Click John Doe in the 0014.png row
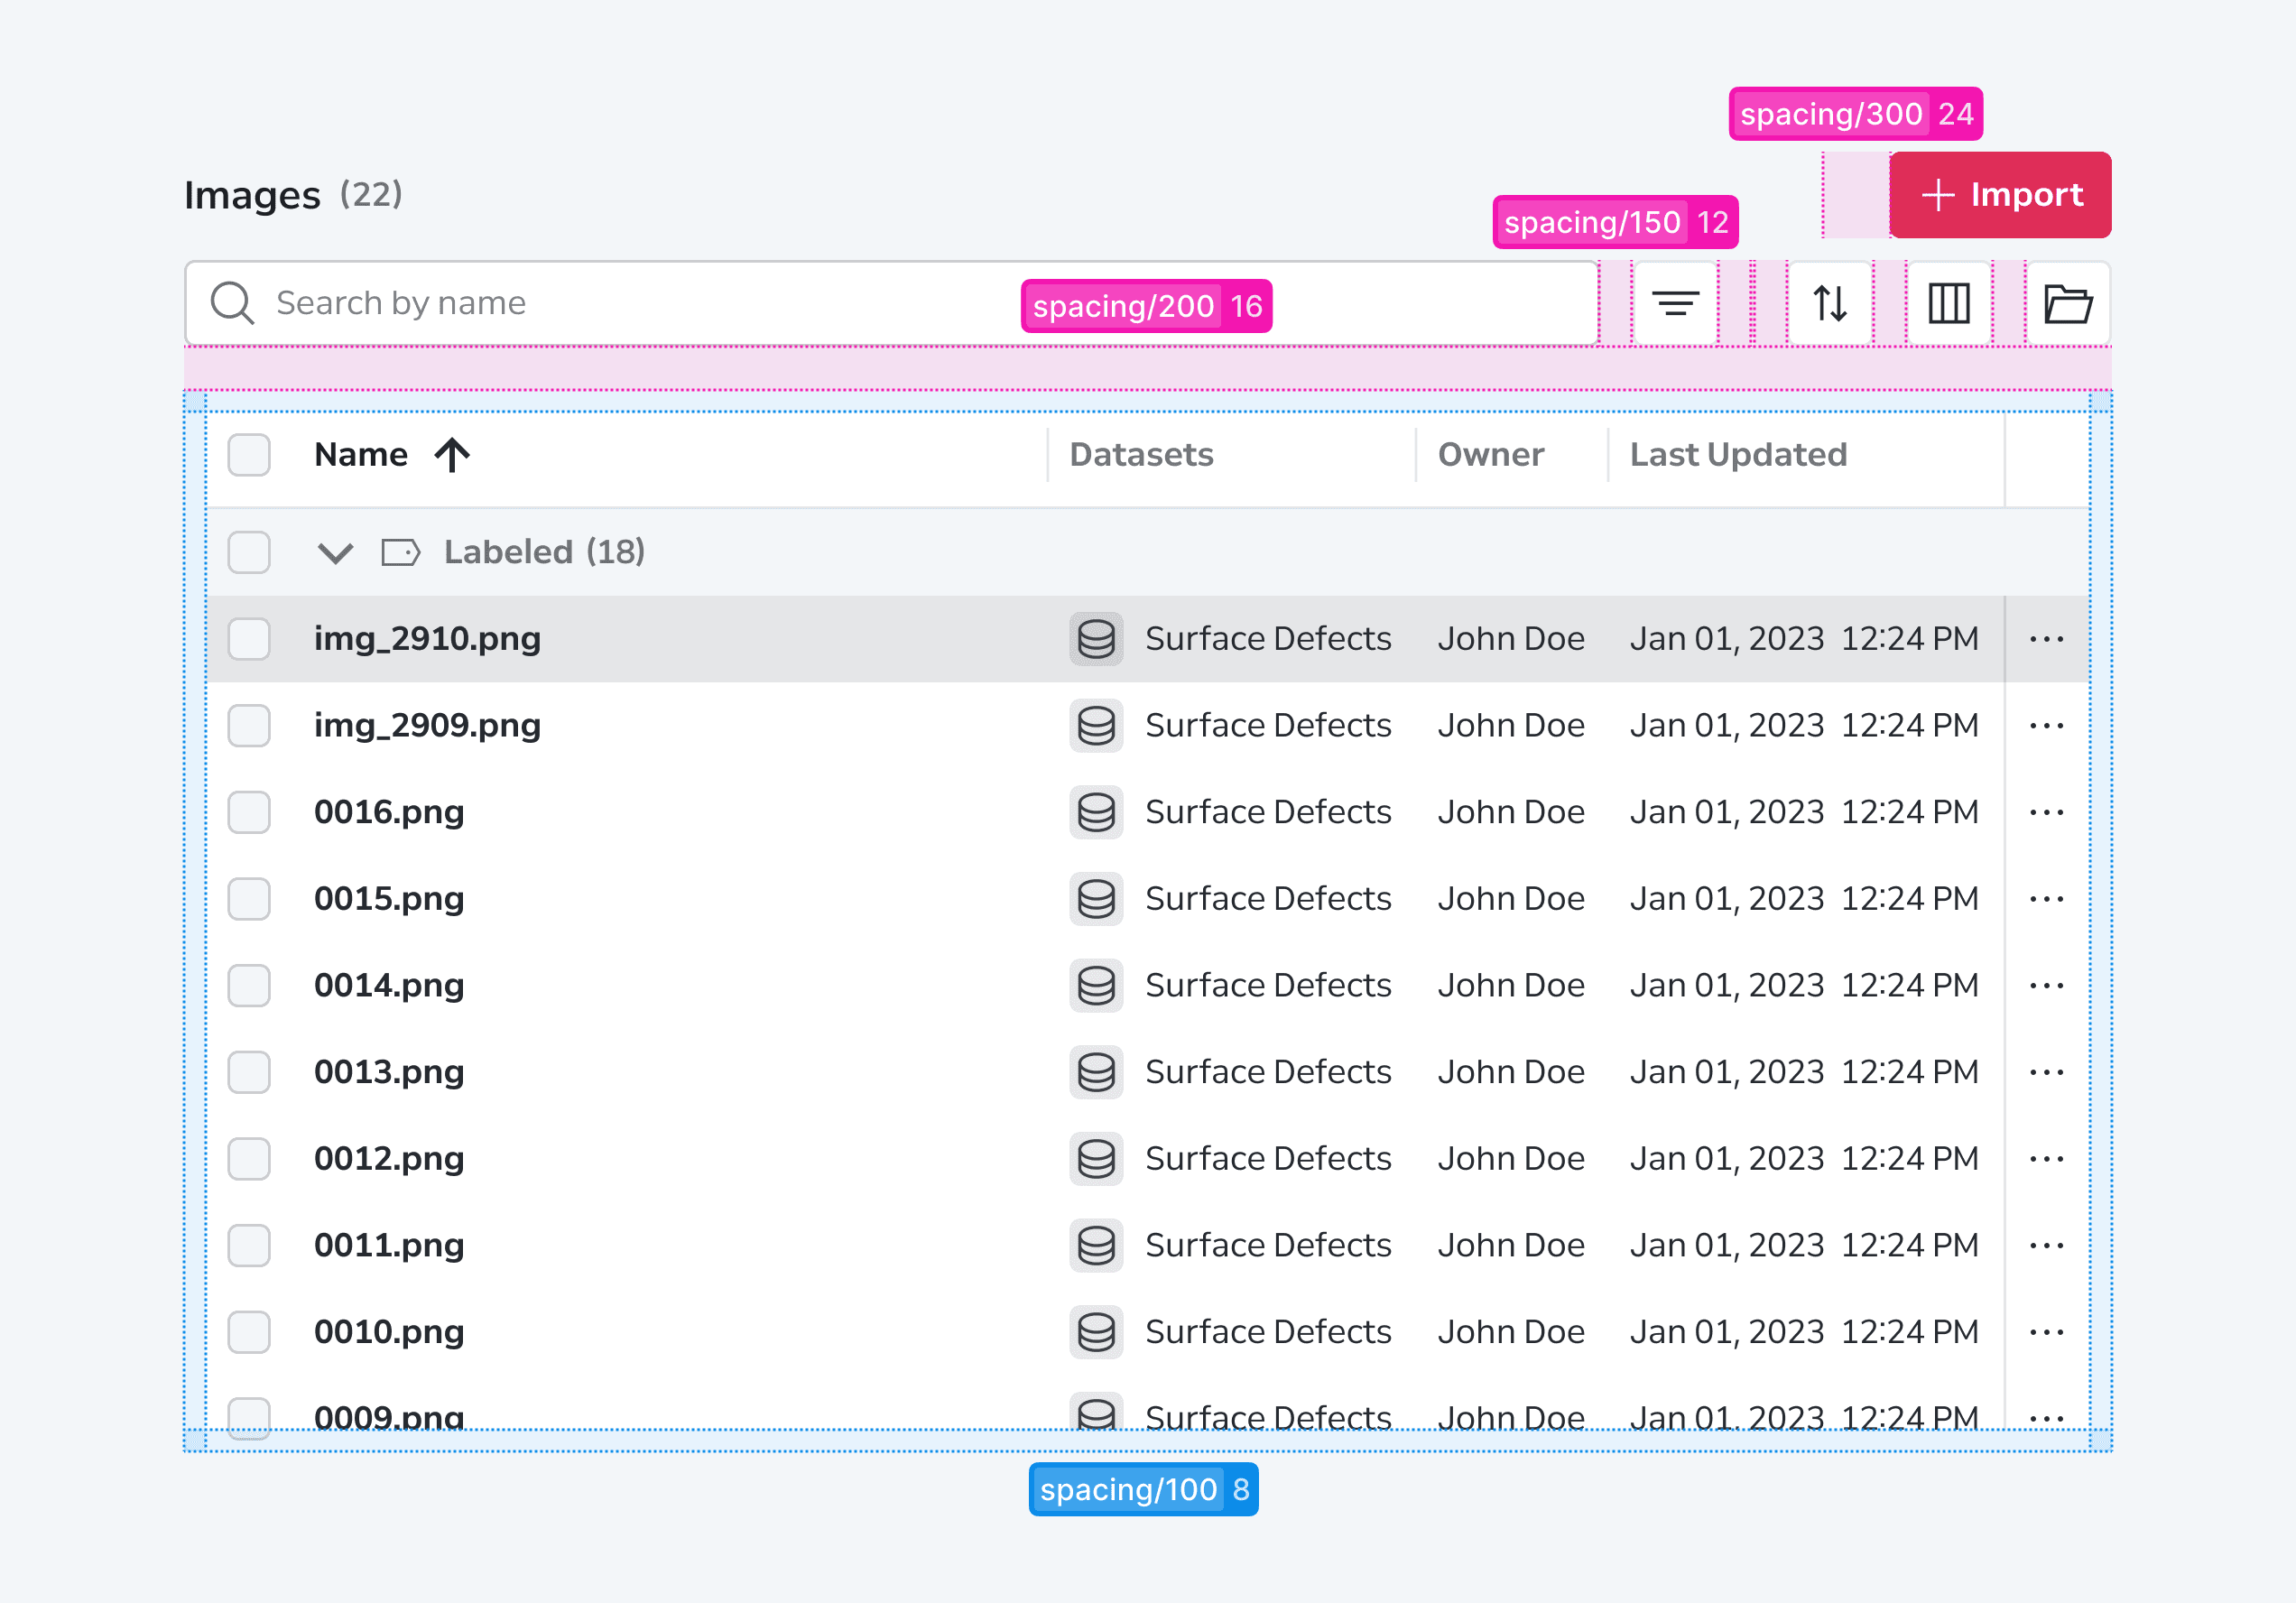 1511,986
